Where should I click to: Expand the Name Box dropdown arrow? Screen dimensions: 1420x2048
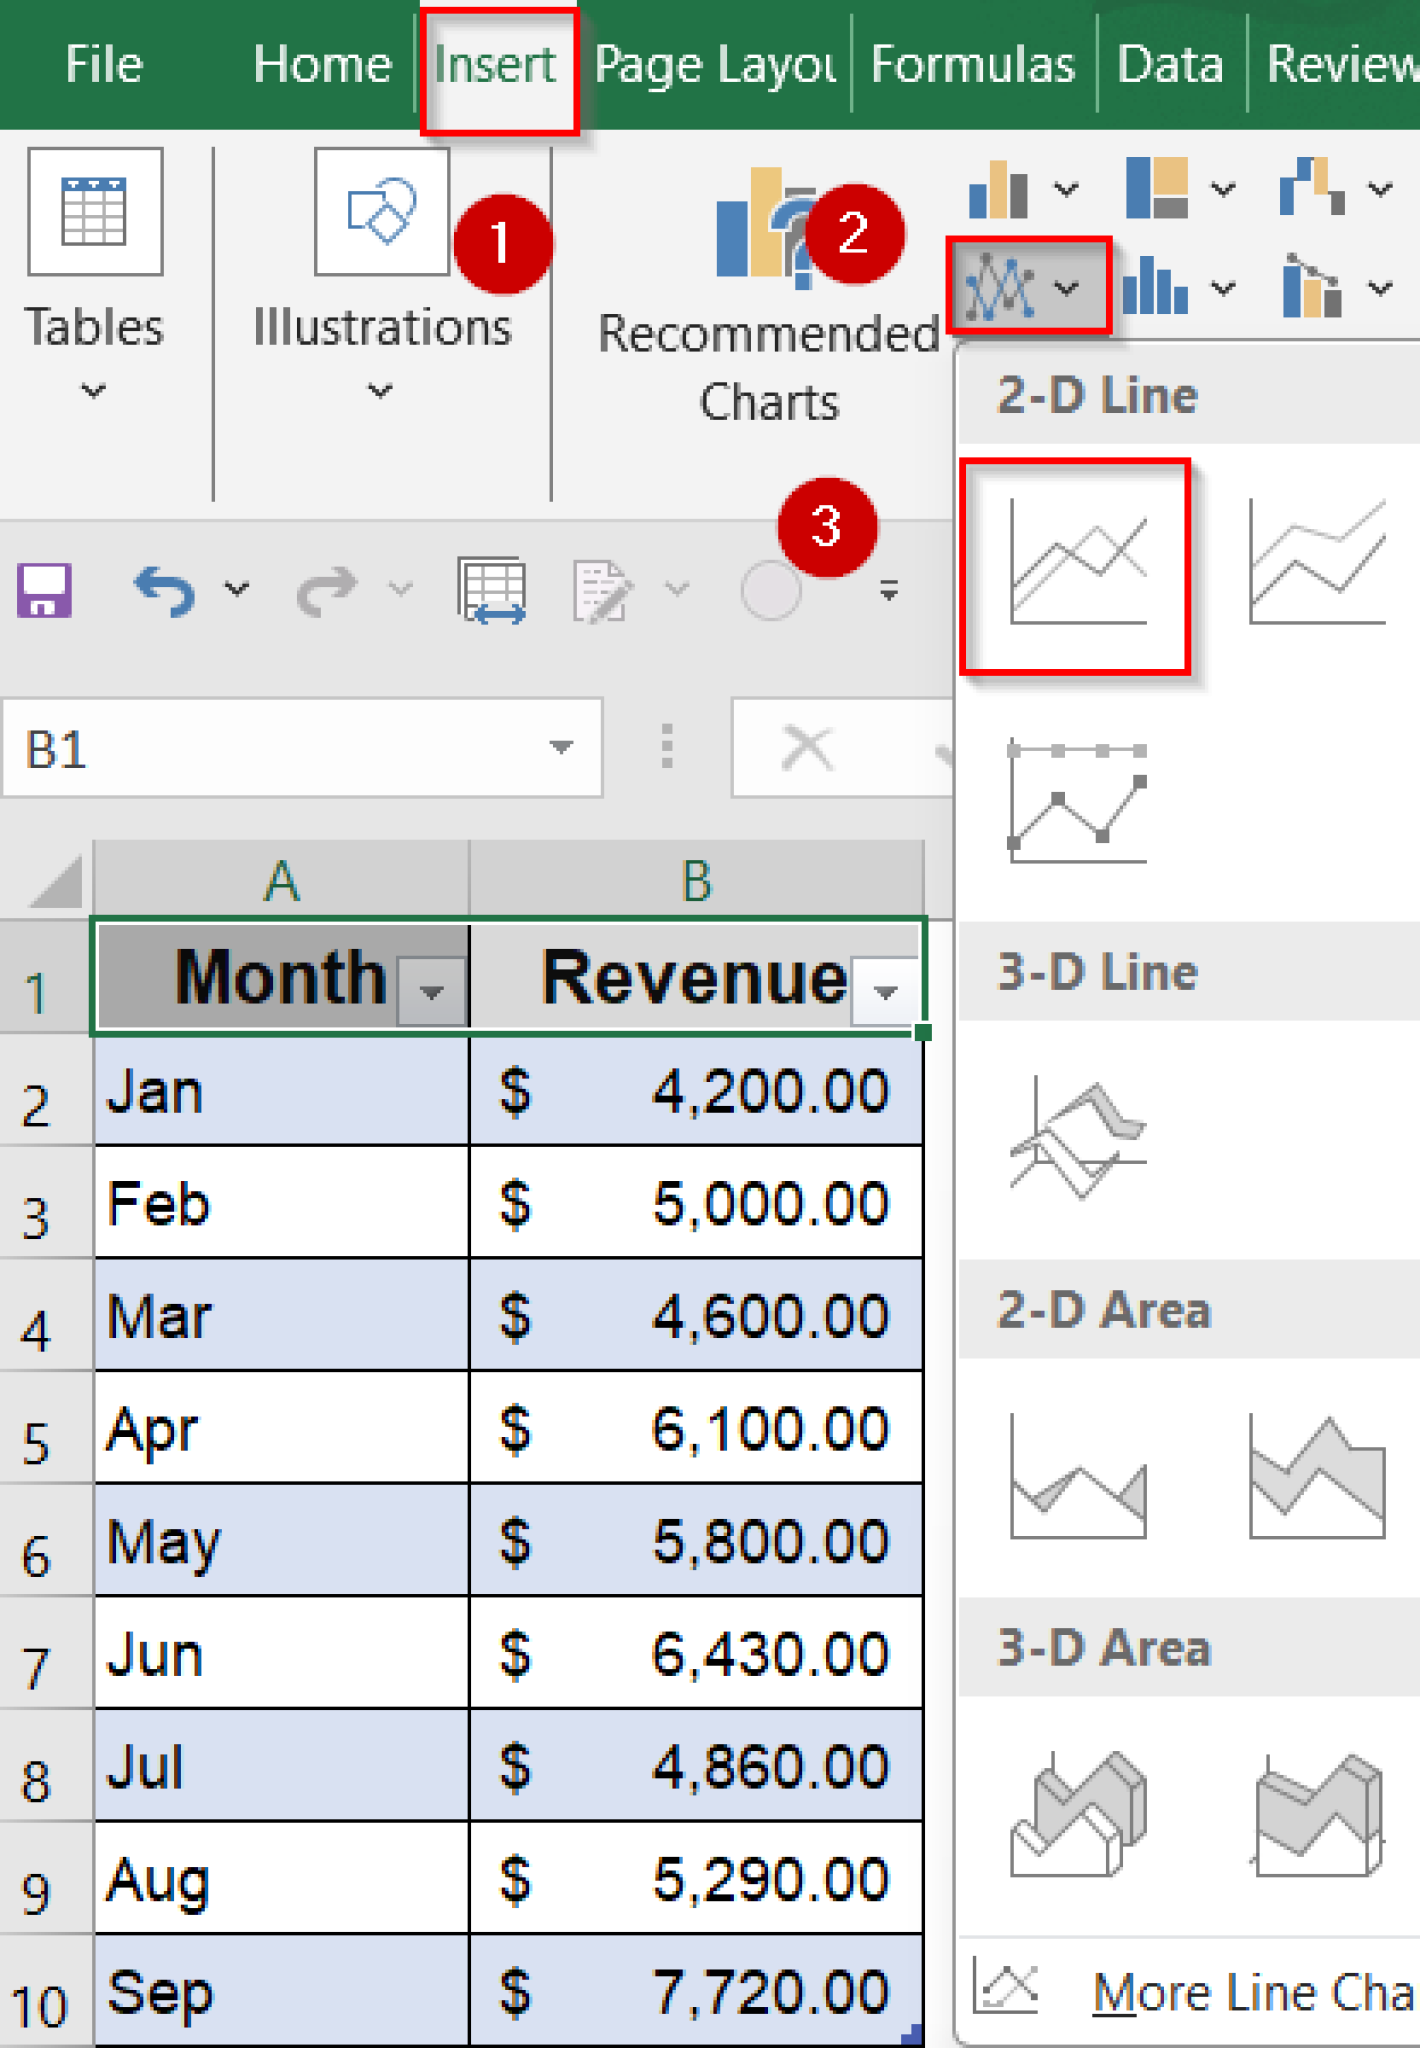pyautogui.click(x=561, y=747)
